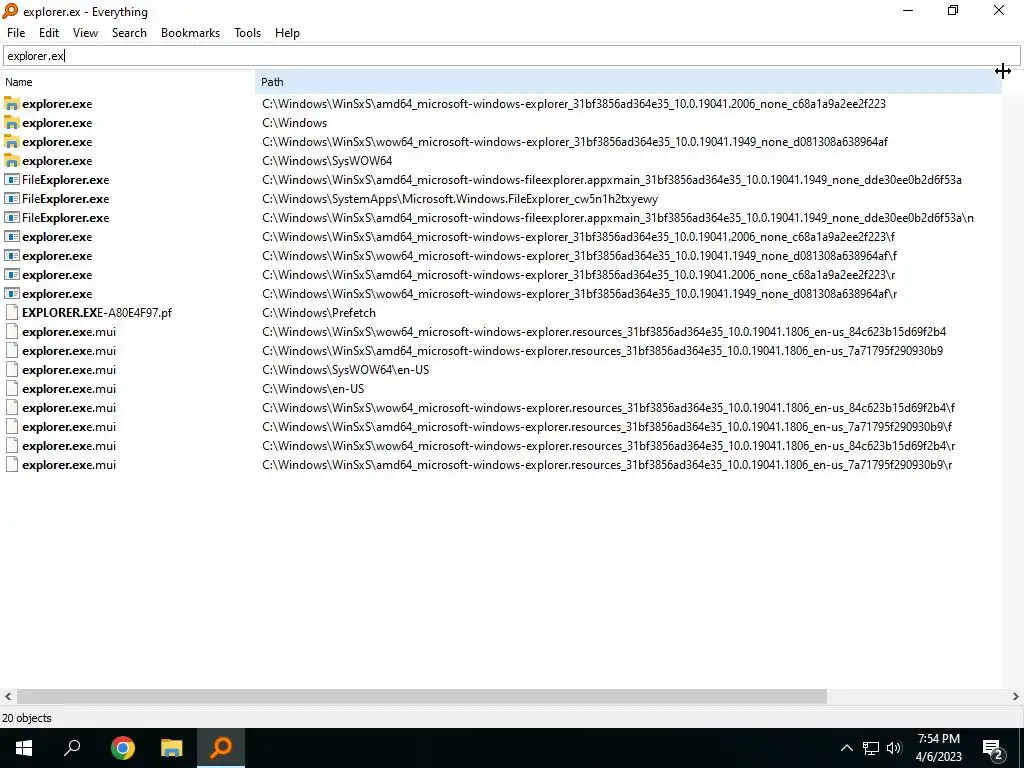Select path ending in c68a1a9a2ee2f223\f
Image resolution: width=1024 pixels, height=768 pixels.
click(578, 236)
